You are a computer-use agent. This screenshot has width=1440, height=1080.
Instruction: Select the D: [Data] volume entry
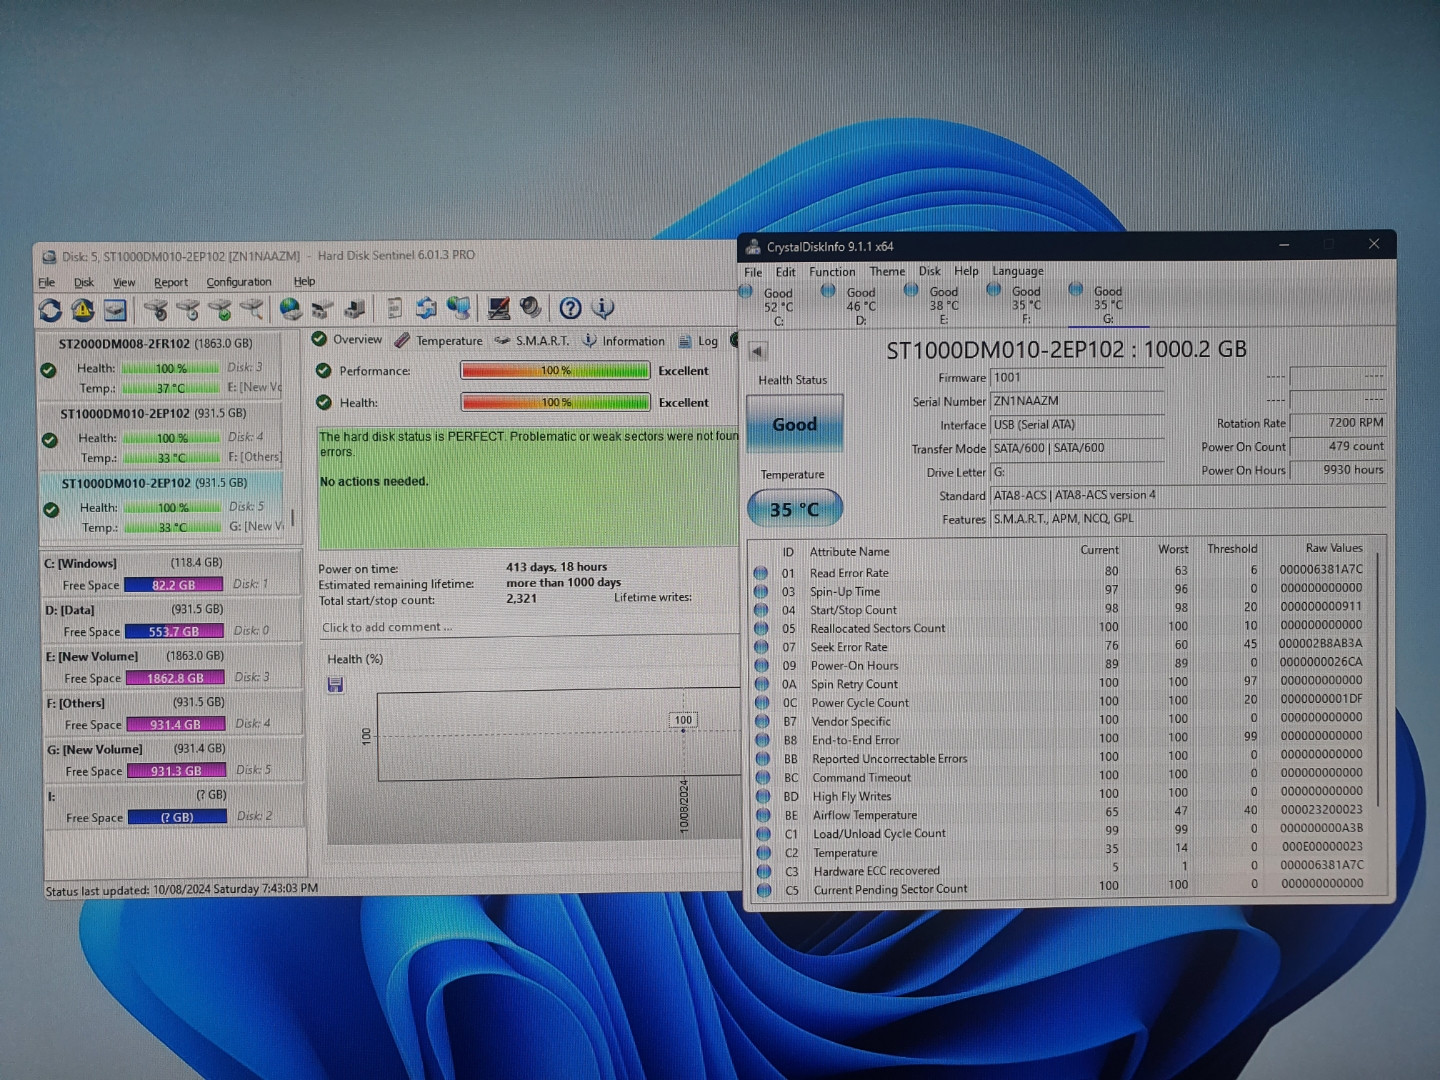tap(173, 620)
